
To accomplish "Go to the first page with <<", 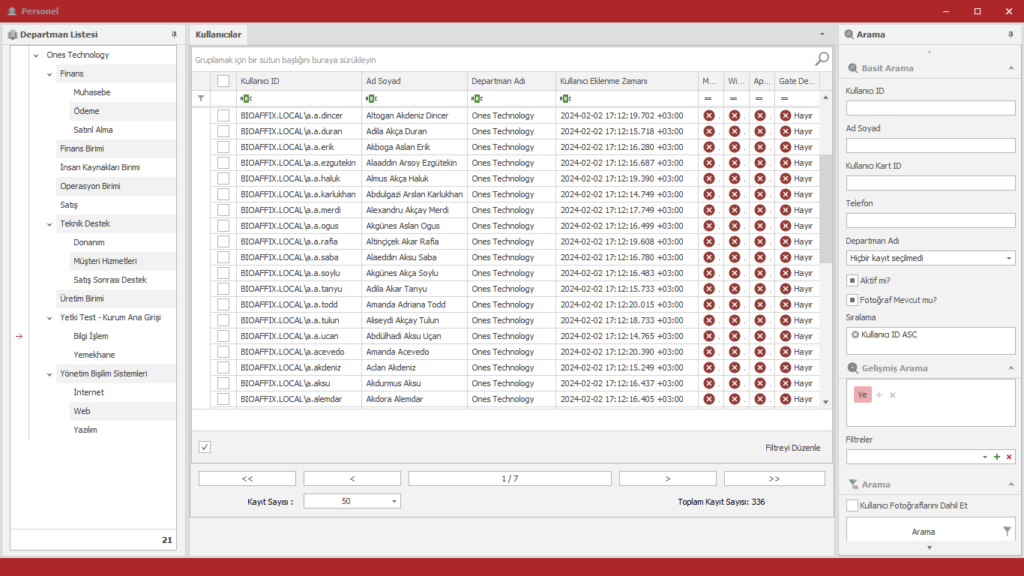I will click(x=247, y=479).
